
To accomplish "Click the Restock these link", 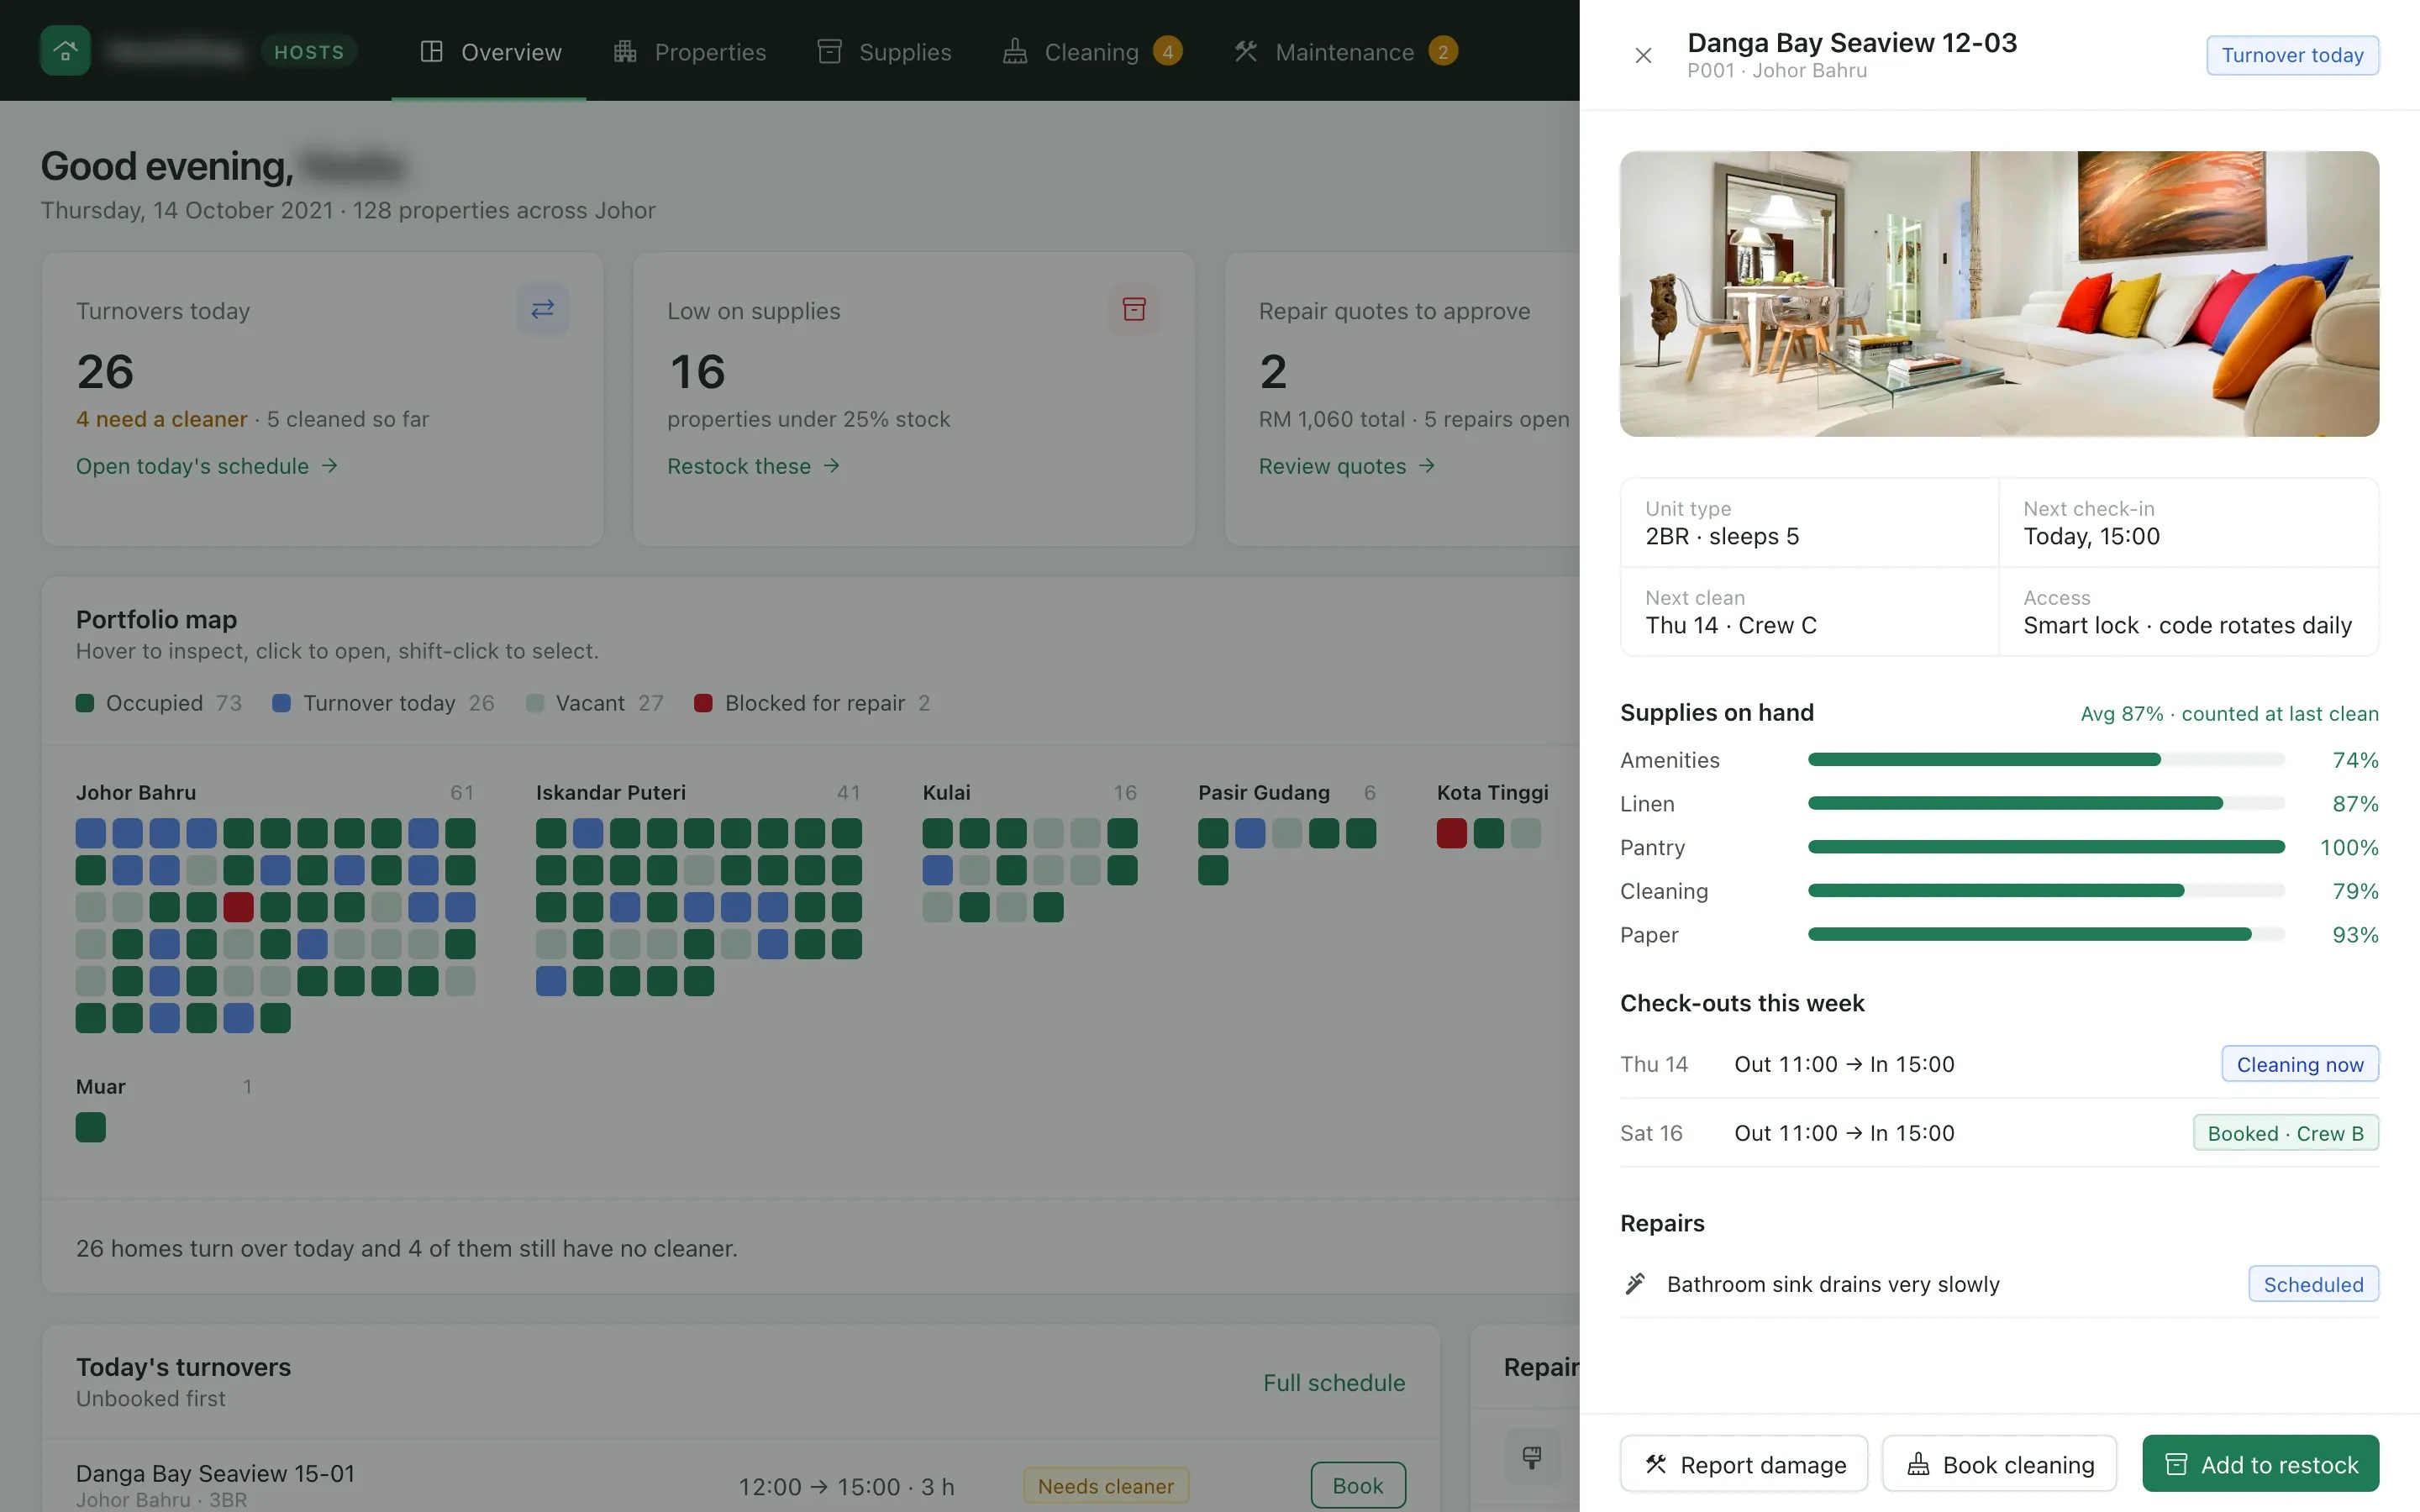I will [753, 466].
